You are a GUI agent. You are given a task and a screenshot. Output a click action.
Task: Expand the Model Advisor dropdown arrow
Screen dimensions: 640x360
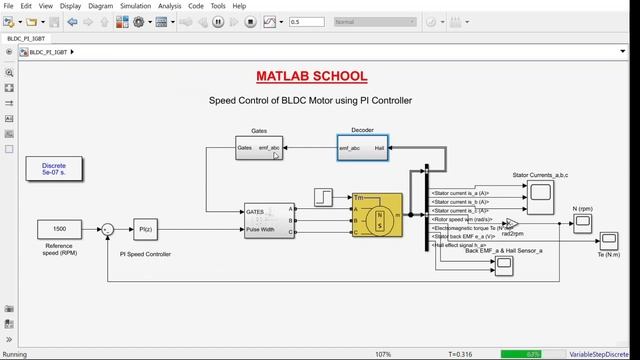click(x=442, y=22)
